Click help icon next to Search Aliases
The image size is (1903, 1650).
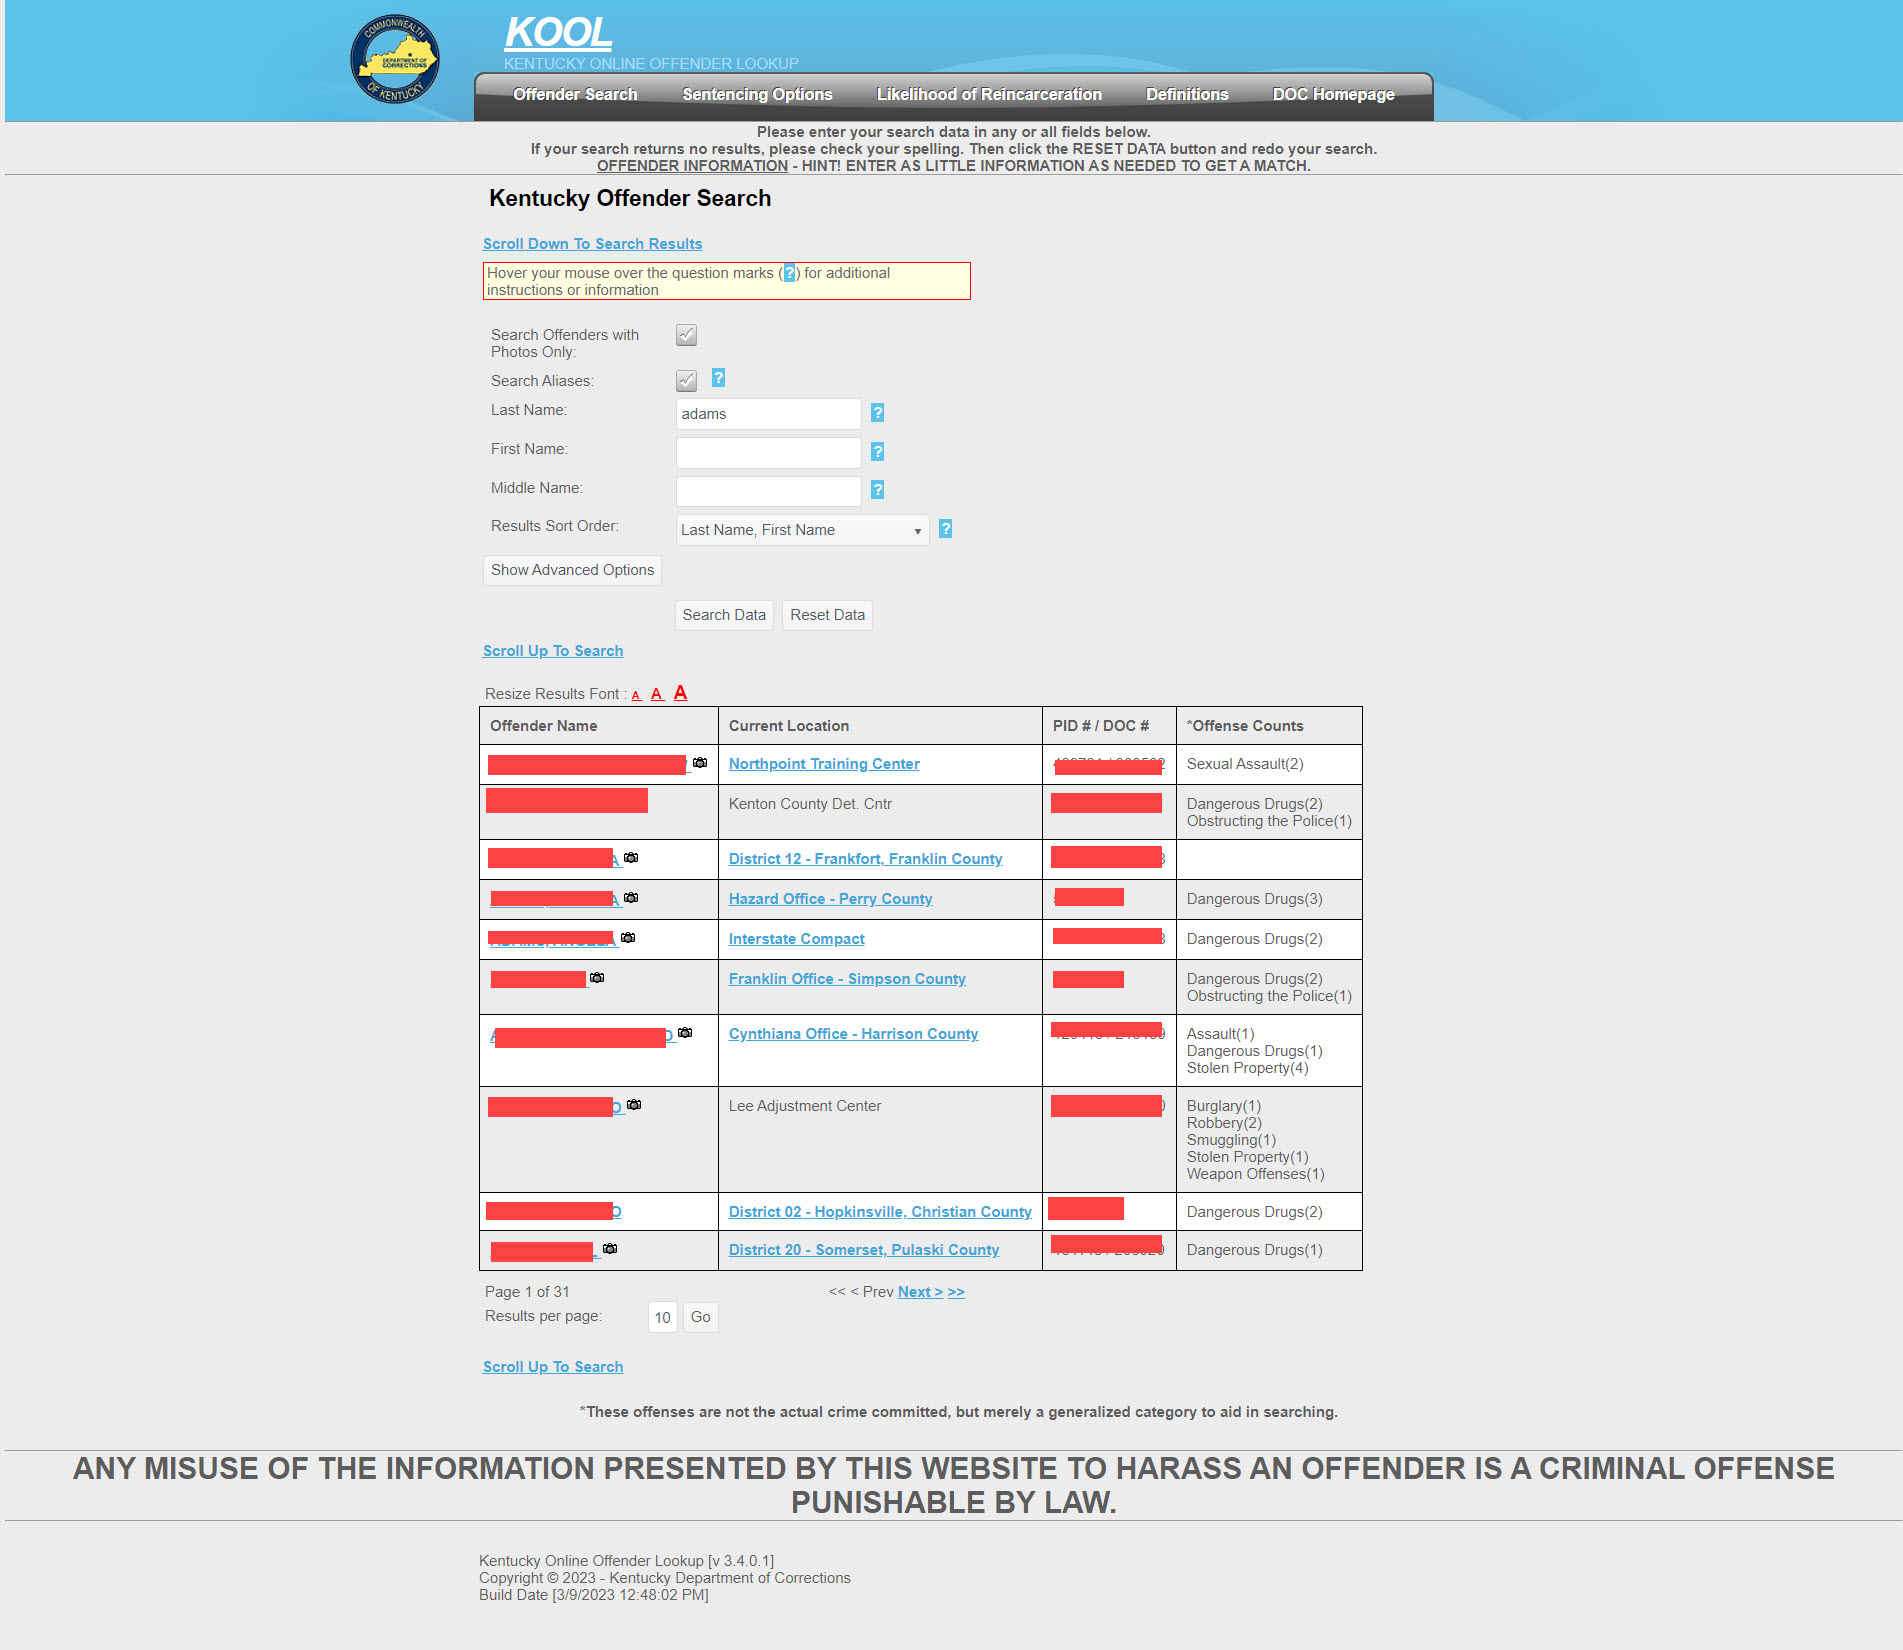718,378
